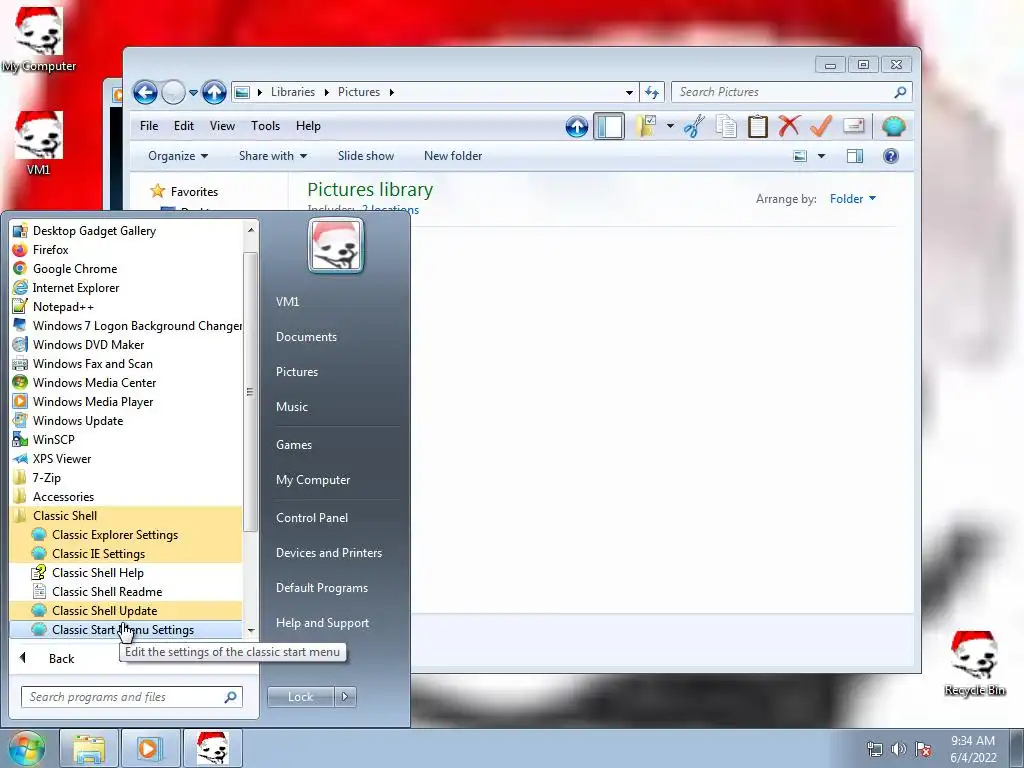Click the Libraries breadcrumb in address bar
Image resolution: width=1024 pixels, height=768 pixels.
(293, 92)
